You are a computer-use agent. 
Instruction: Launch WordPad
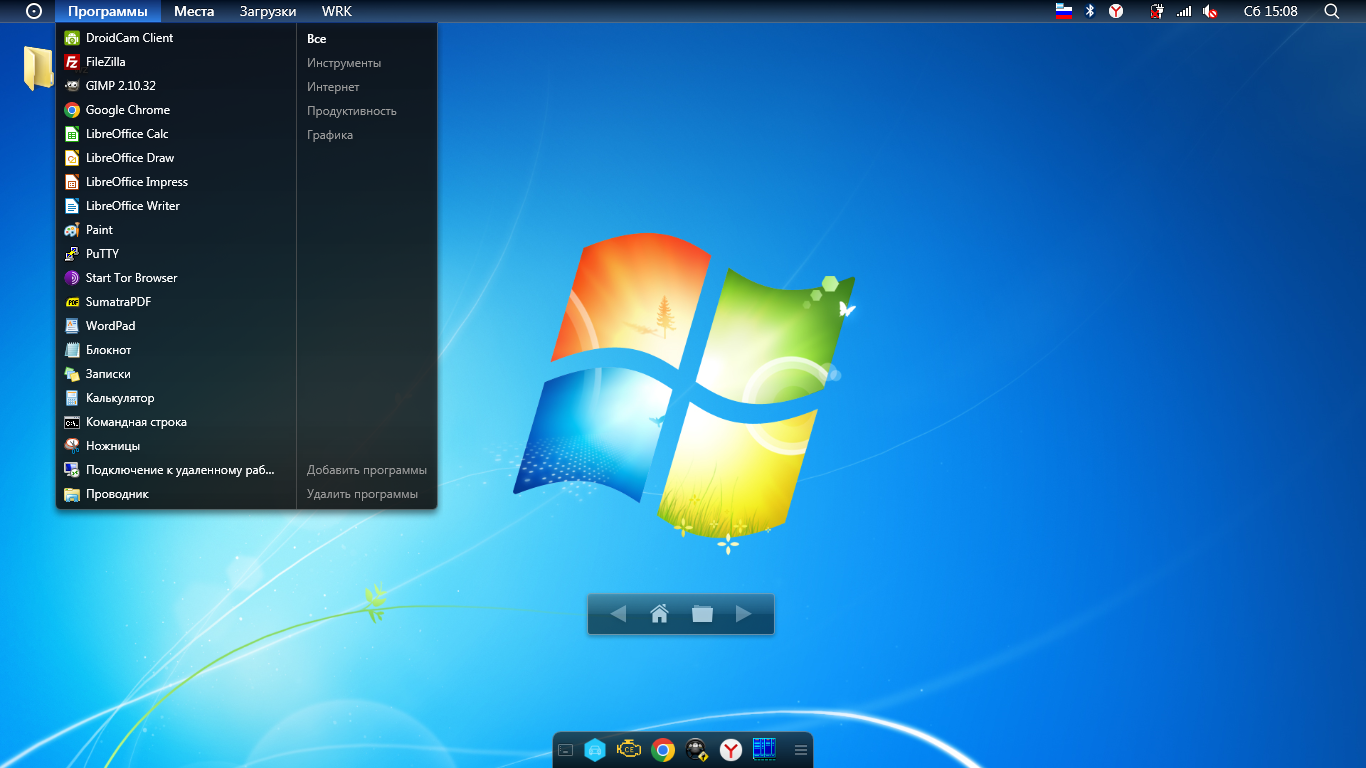176,326
